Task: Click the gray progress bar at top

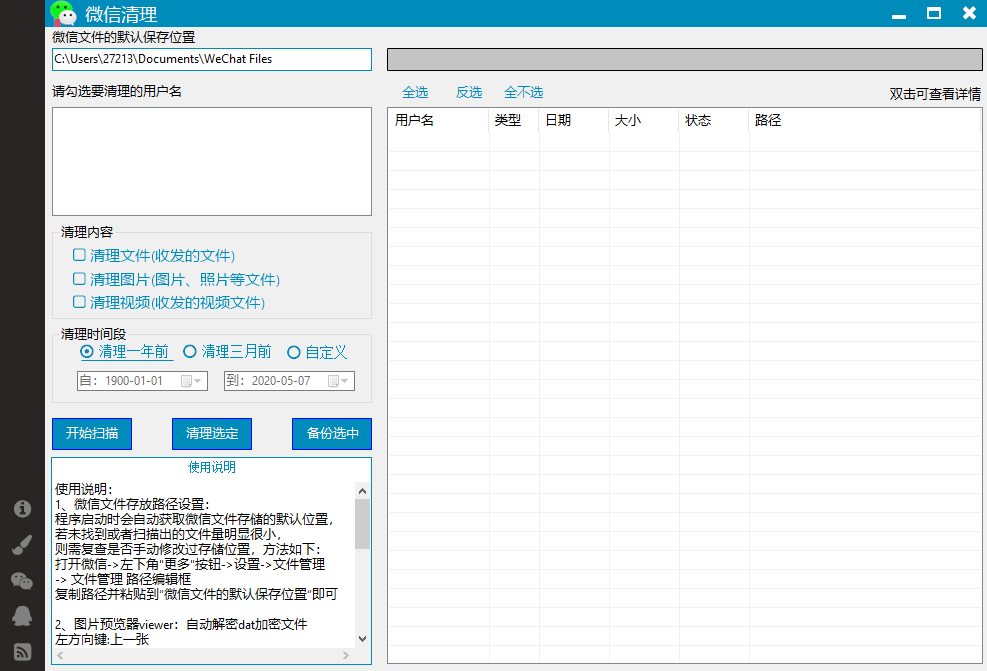Action: [x=685, y=59]
